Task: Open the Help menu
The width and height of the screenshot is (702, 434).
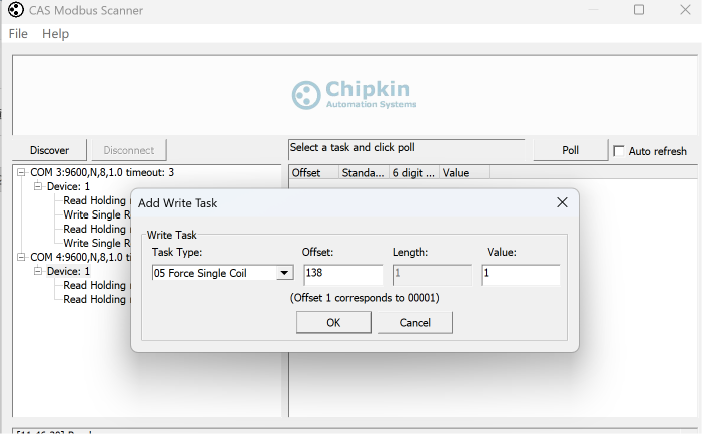Action: [56, 34]
